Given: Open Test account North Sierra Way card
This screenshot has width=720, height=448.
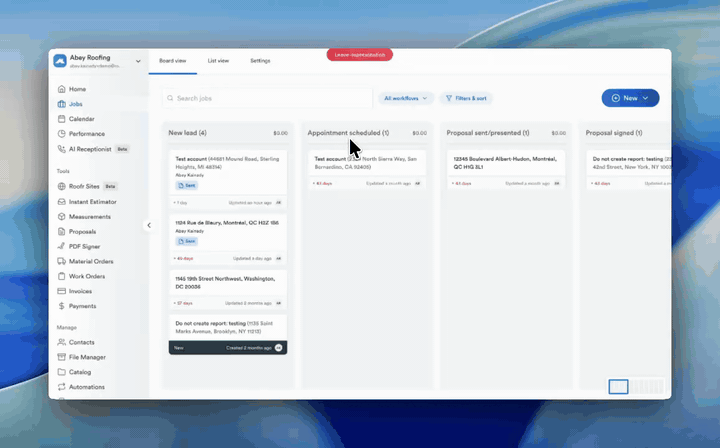Looking at the screenshot, I should pyautogui.click(x=367, y=169).
